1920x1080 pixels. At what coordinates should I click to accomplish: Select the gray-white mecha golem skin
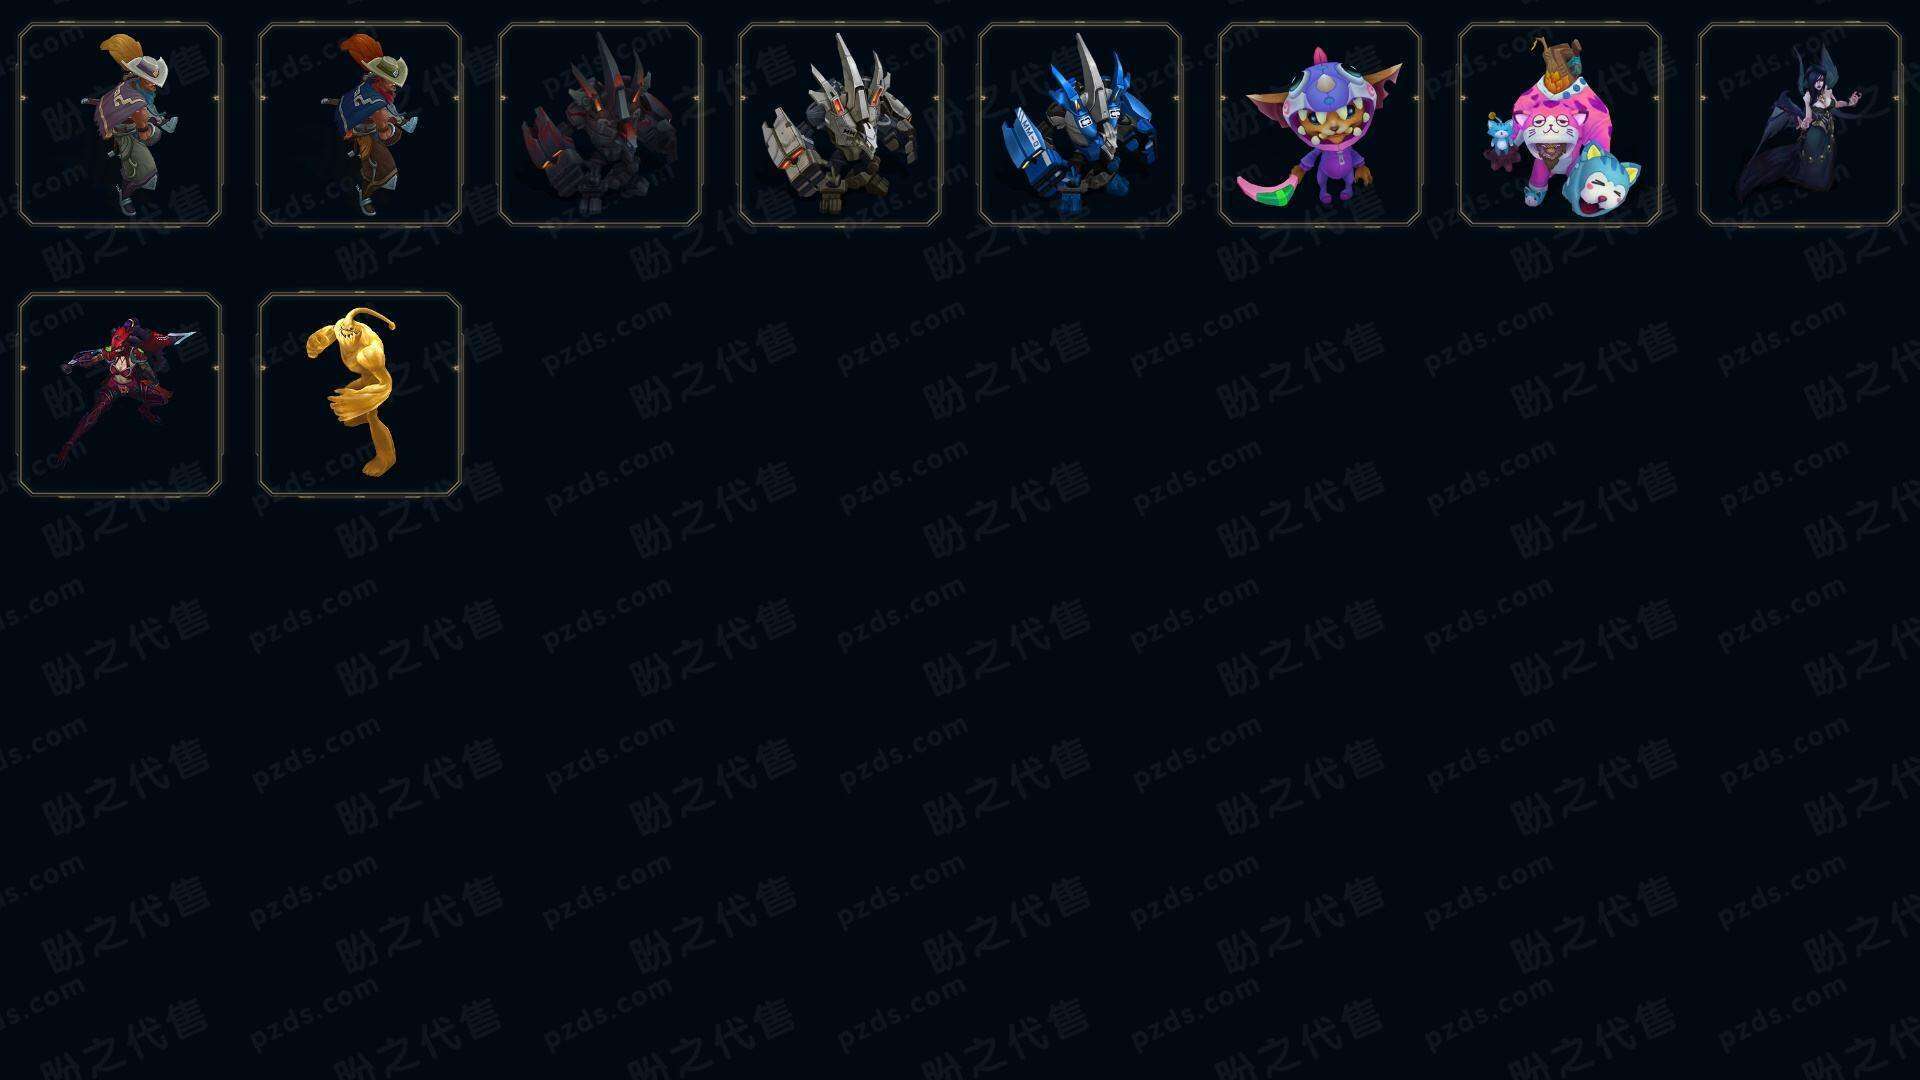pyautogui.click(x=840, y=125)
